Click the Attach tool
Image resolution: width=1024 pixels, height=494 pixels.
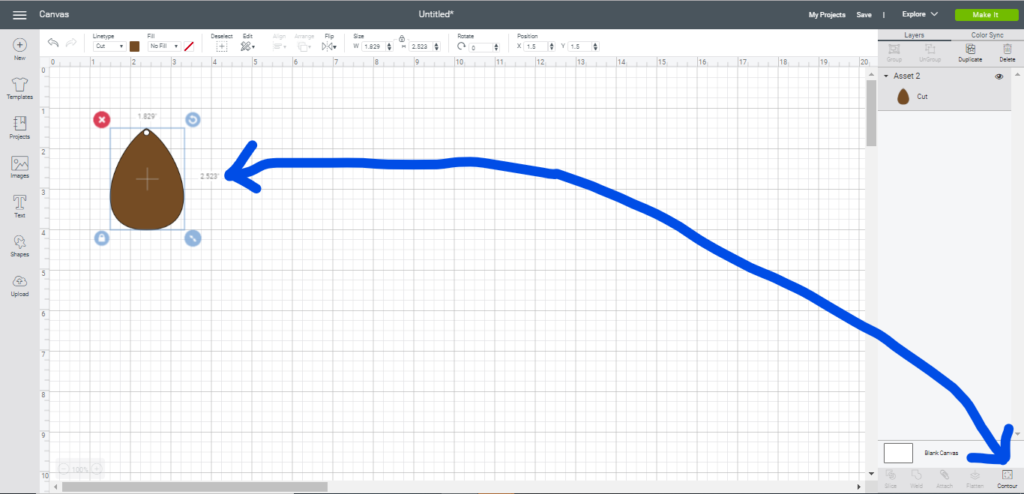[944, 478]
